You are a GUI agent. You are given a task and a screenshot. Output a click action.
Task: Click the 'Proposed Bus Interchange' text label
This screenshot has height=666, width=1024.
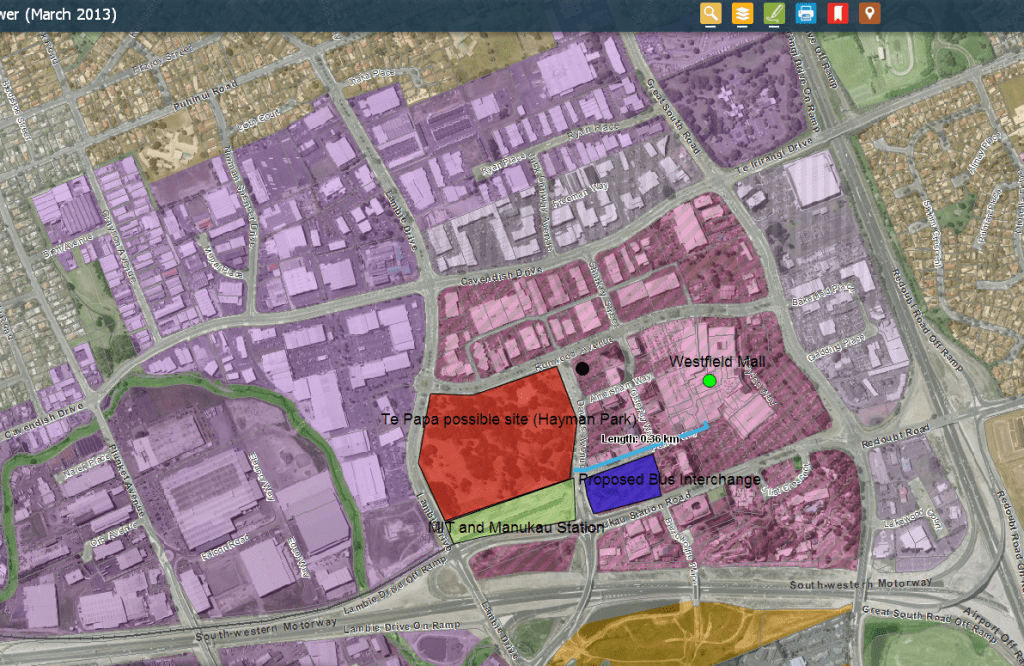pos(670,479)
